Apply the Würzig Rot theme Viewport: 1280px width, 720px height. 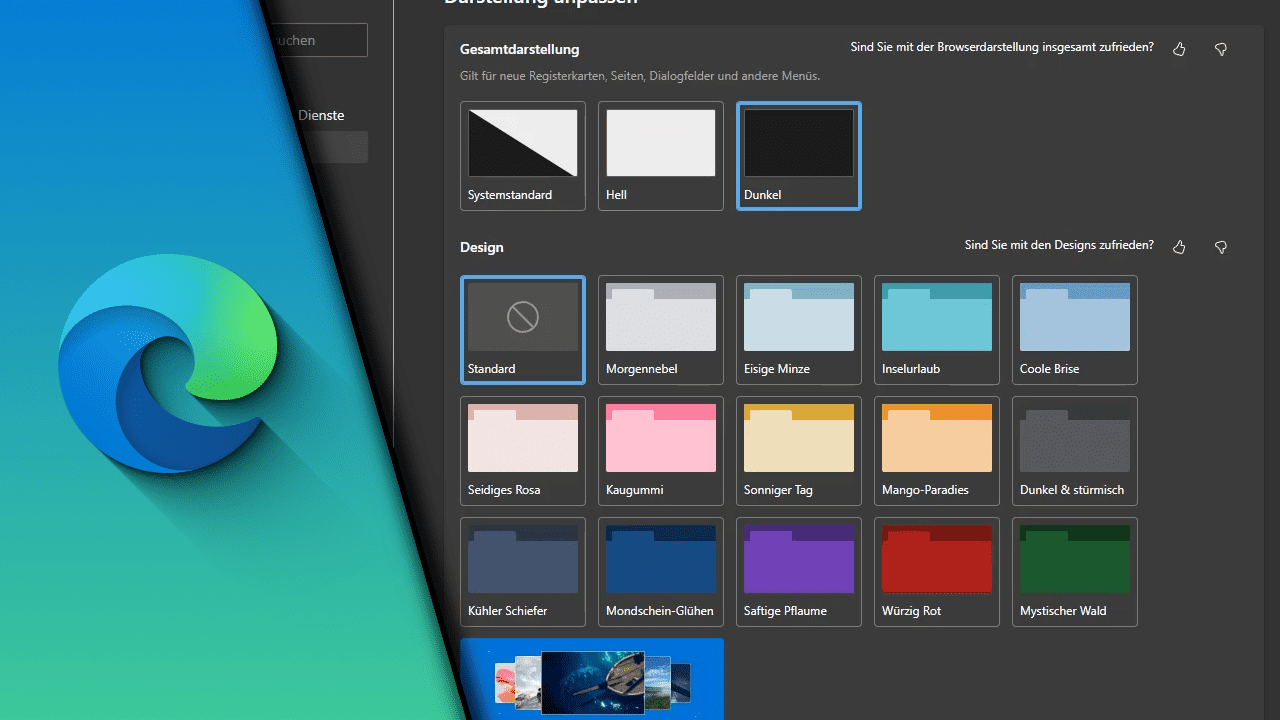point(936,572)
